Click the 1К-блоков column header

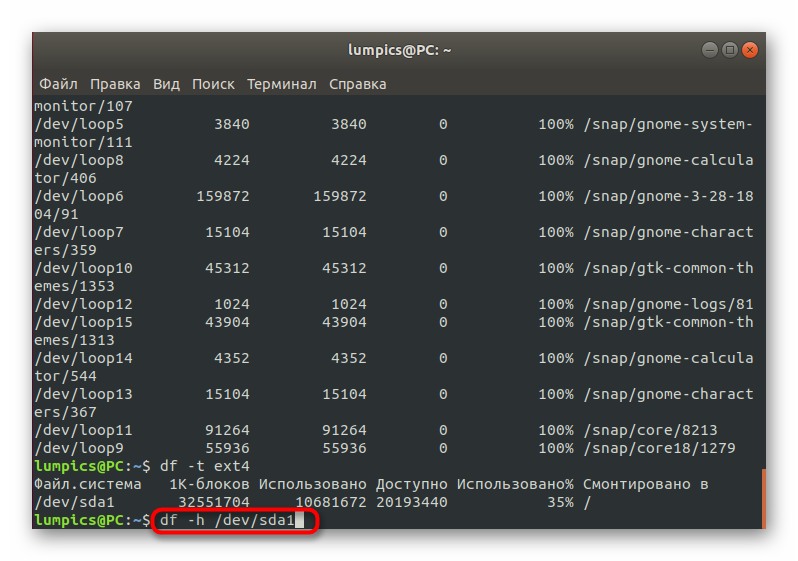[x=209, y=484]
